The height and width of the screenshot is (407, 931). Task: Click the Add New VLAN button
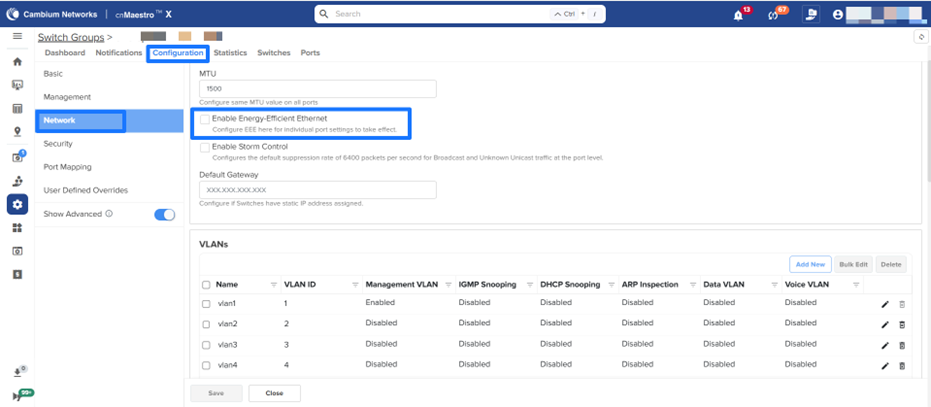click(x=809, y=264)
